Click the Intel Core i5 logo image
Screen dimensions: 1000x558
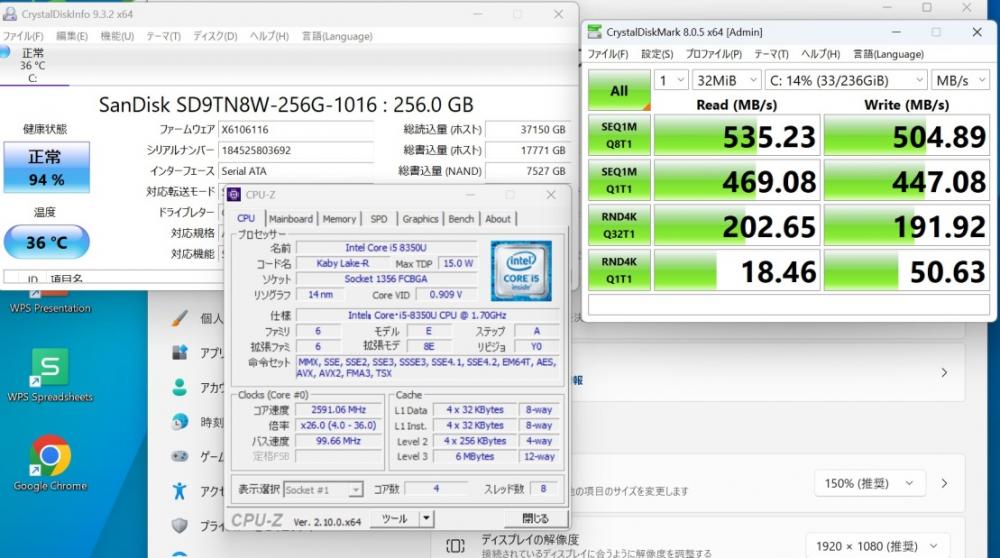521,270
